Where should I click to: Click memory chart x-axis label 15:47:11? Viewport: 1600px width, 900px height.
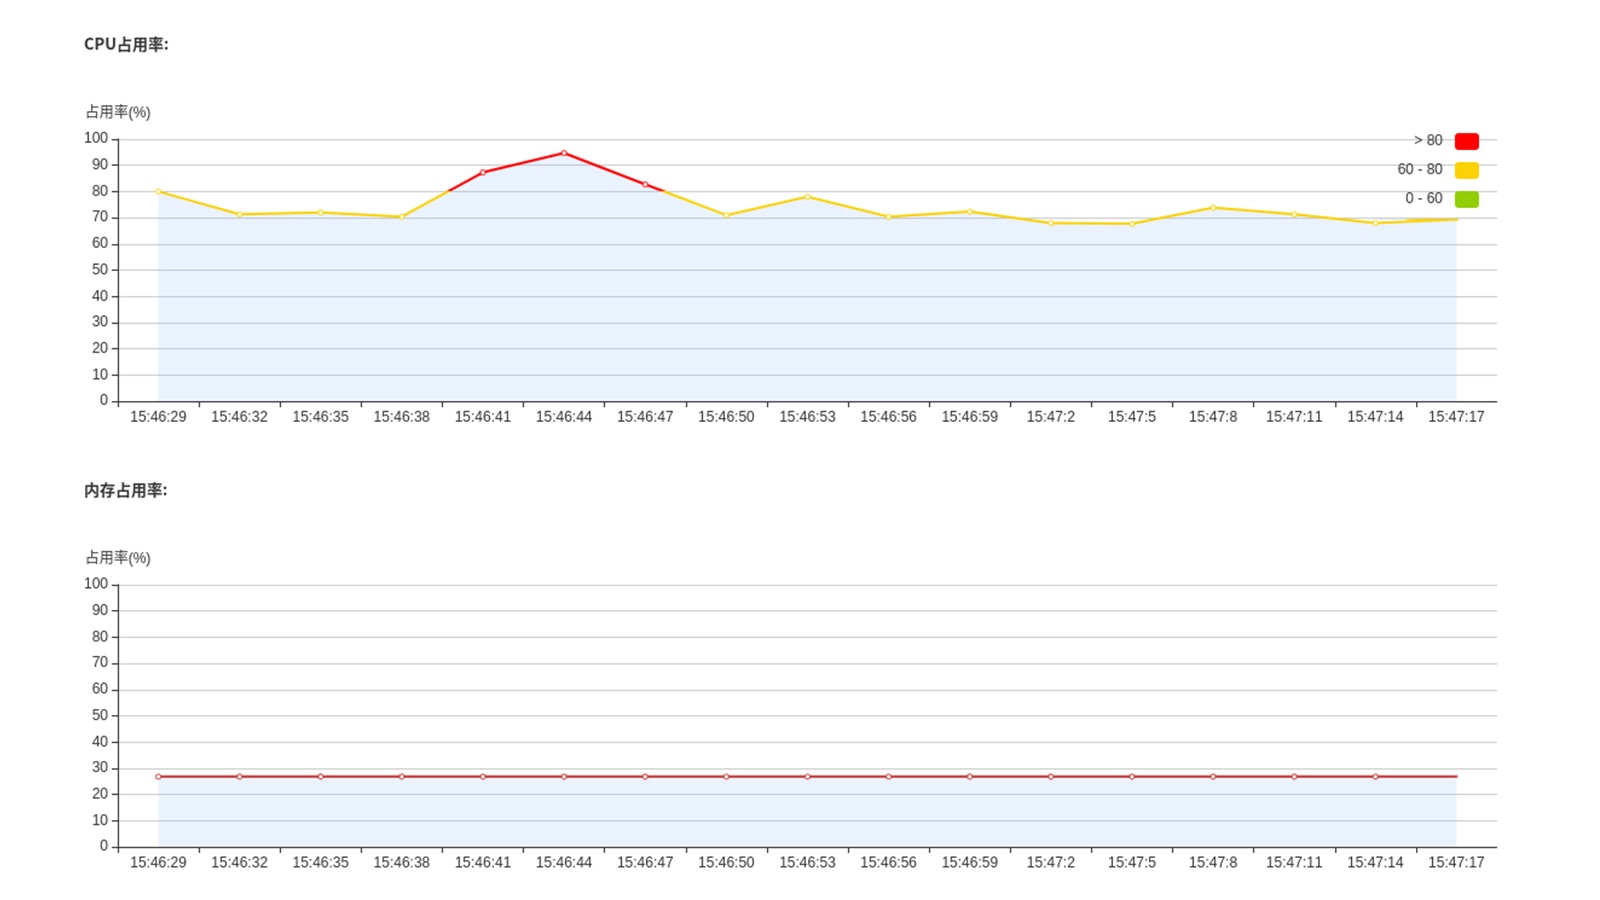coord(1294,863)
